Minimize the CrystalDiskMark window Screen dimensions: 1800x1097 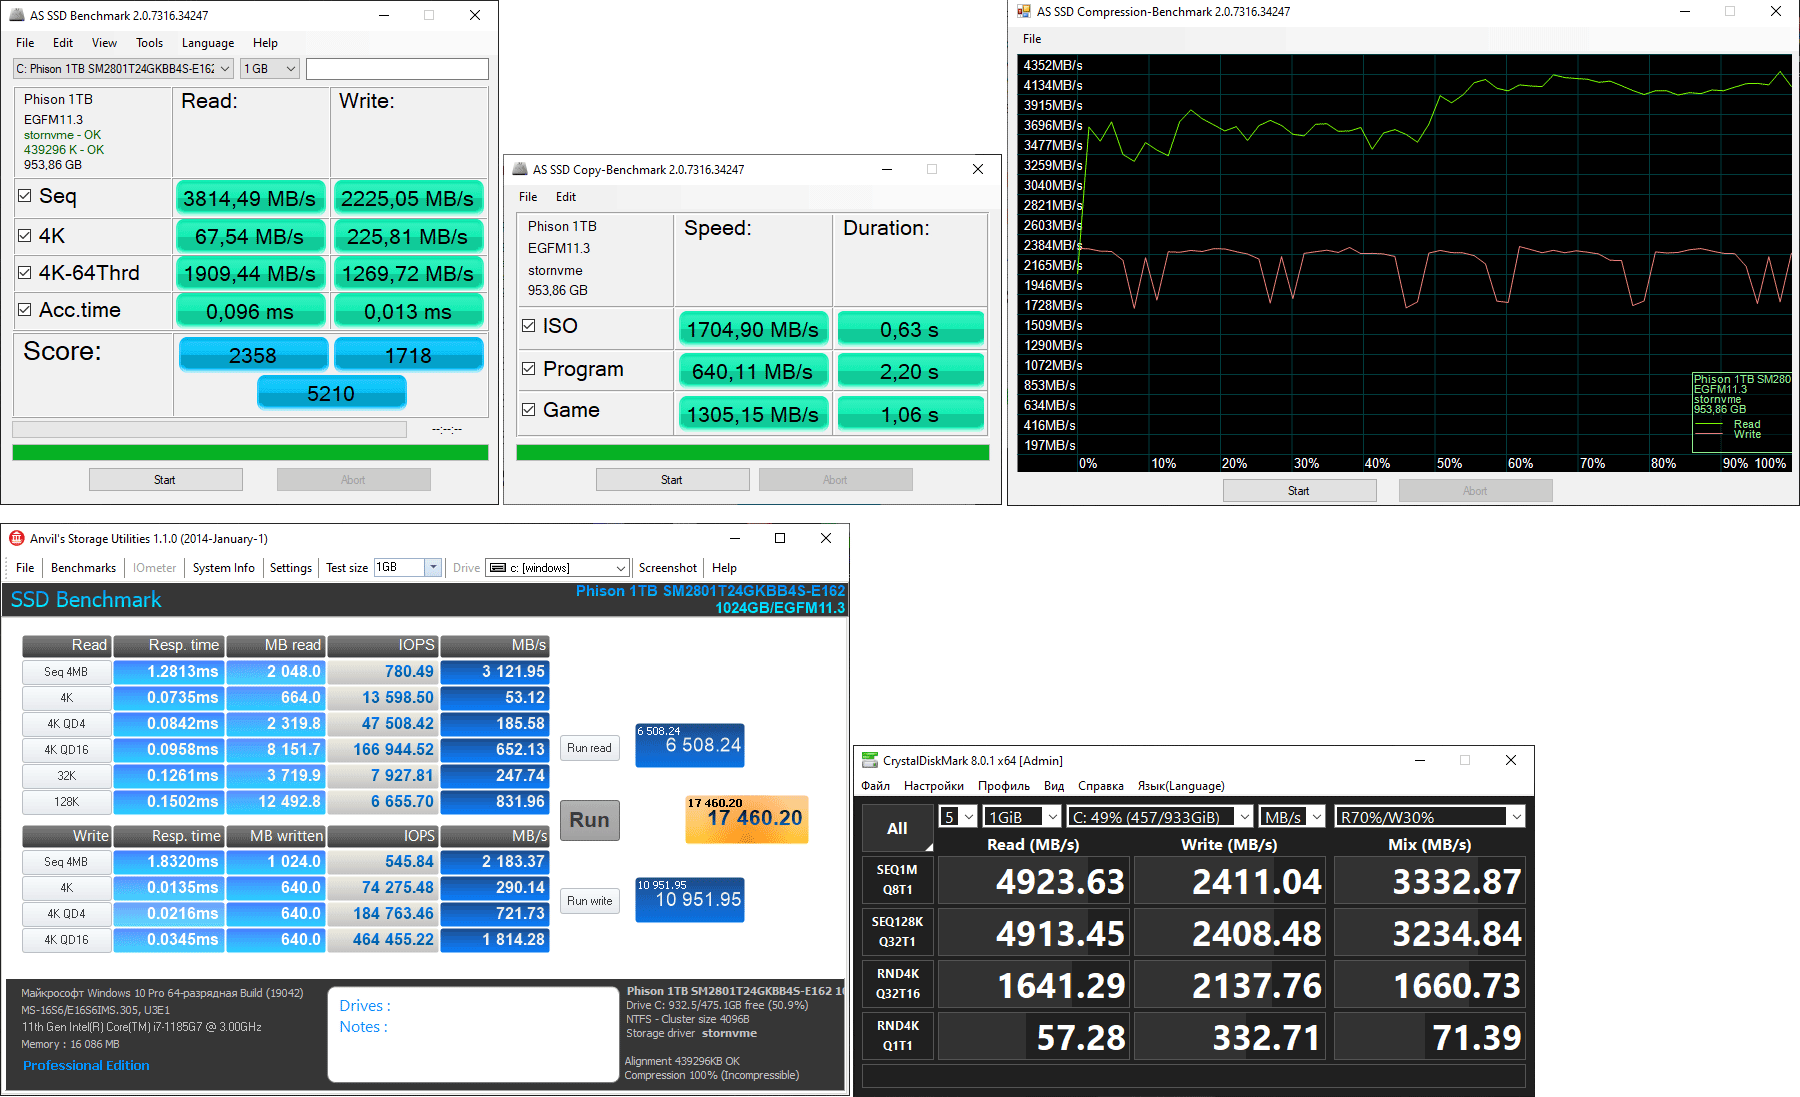tap(1419, 760)
